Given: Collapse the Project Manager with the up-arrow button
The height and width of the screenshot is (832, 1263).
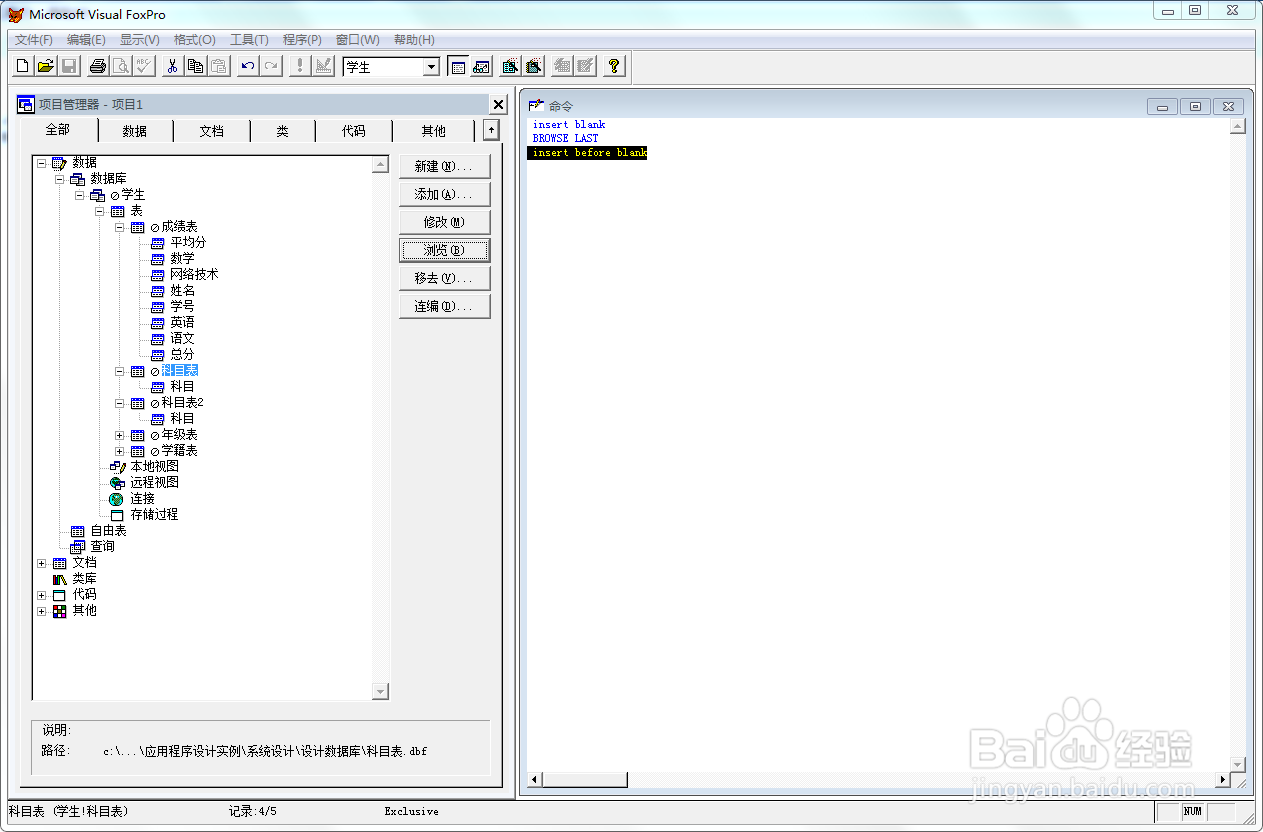Looking at the screenshot, I should tap(491, 130).
